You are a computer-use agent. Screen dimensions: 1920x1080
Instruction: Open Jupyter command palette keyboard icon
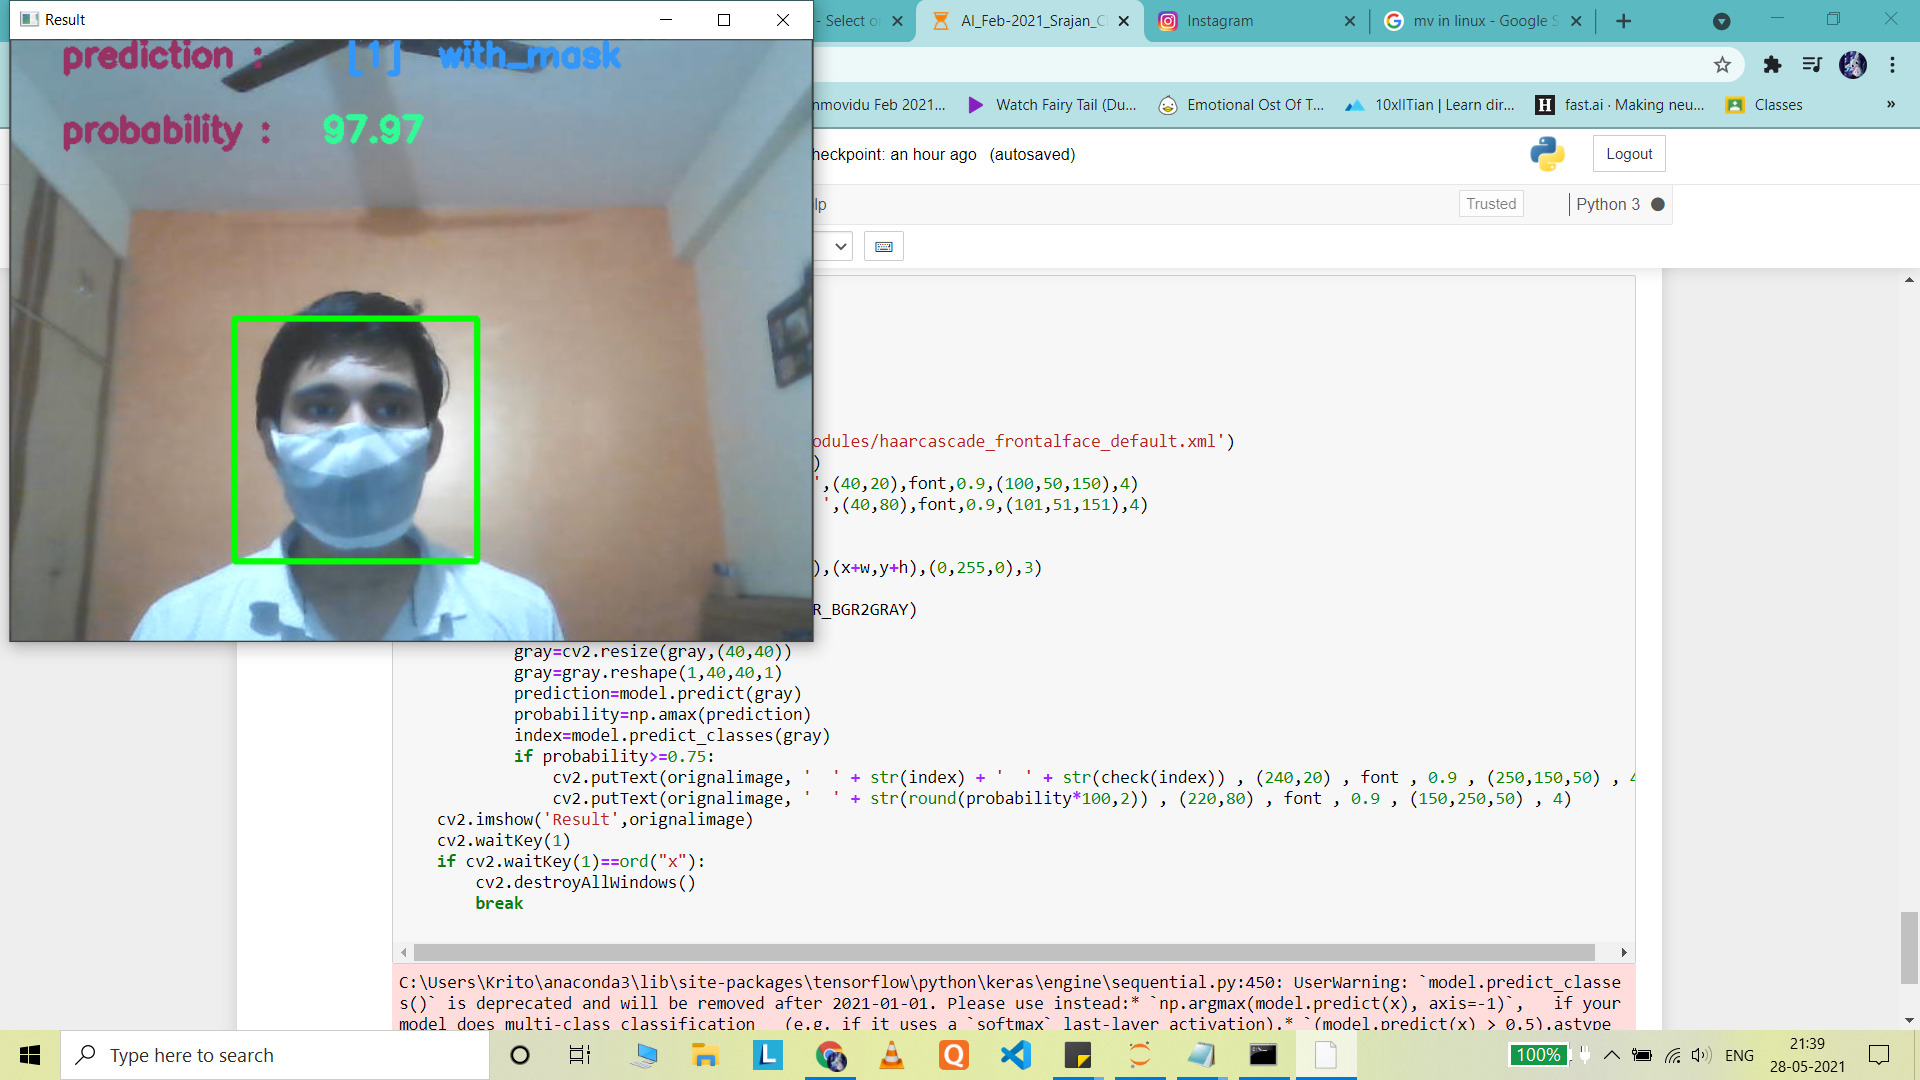click(x=884, y=246)
